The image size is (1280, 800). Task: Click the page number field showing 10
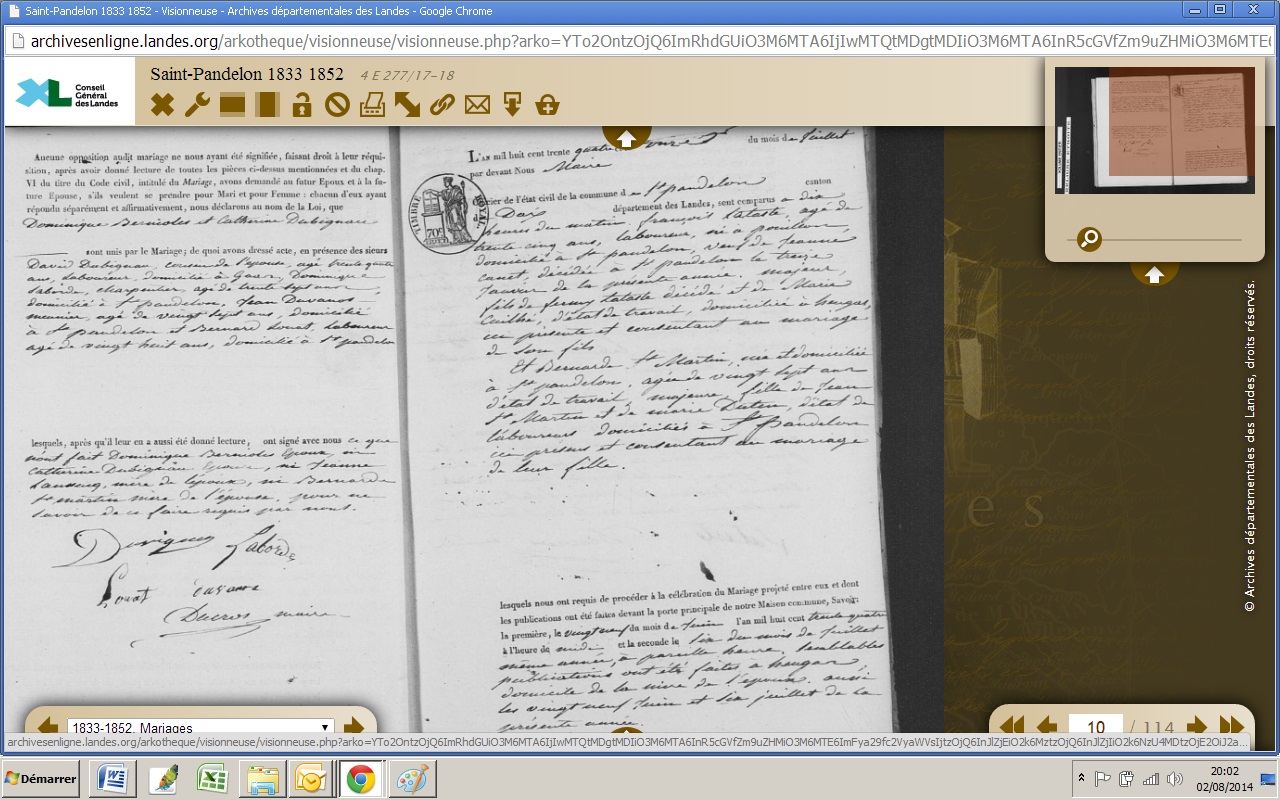click(1095, 728)
